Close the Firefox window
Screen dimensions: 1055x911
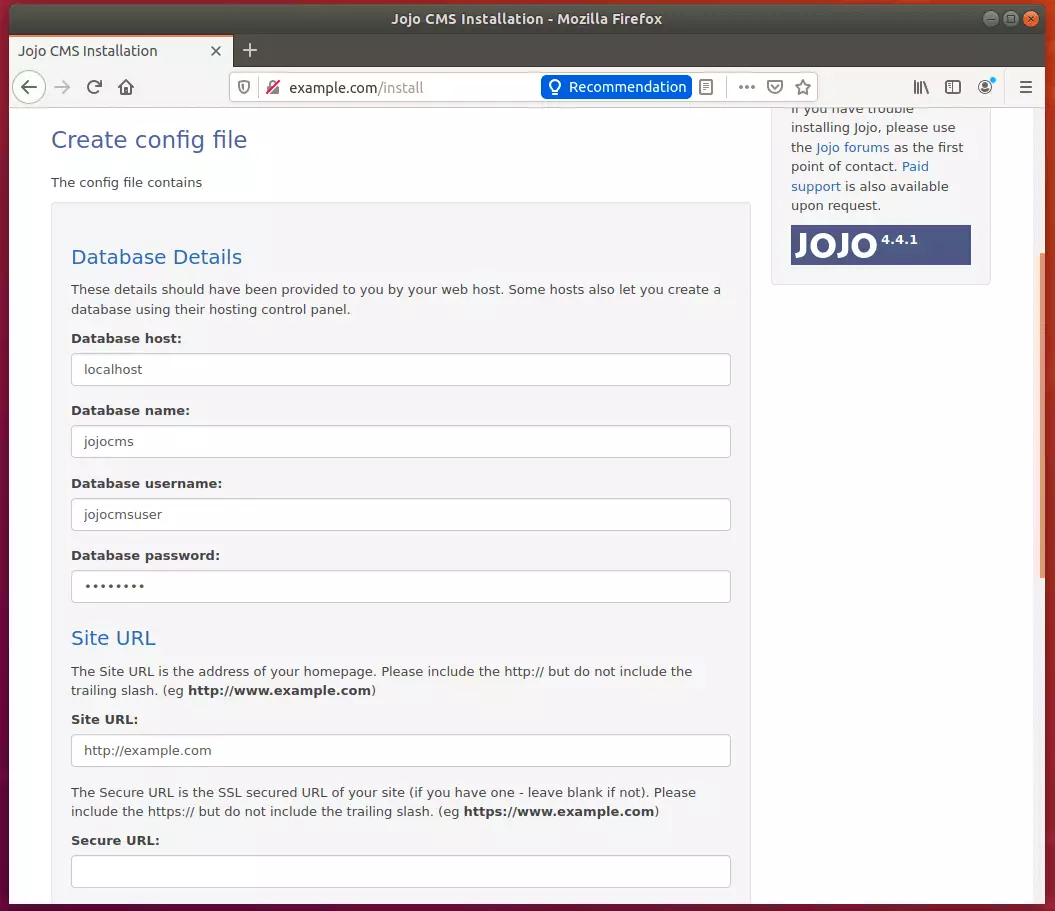[1031, 19]
